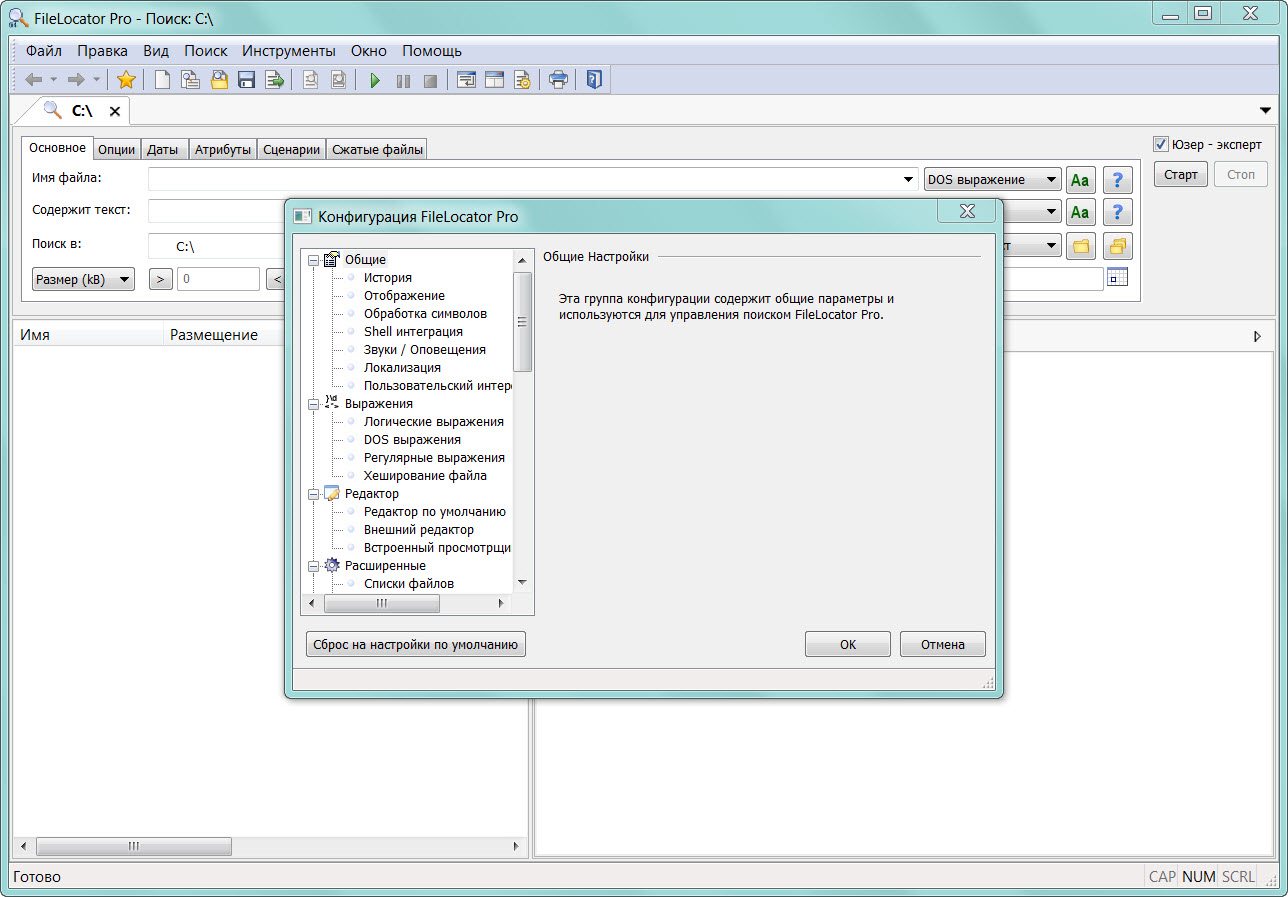Click the Forward navigation arrow in the toolbar
The width and height of the screenshot is (1288, 897).
tap(75, 80)
